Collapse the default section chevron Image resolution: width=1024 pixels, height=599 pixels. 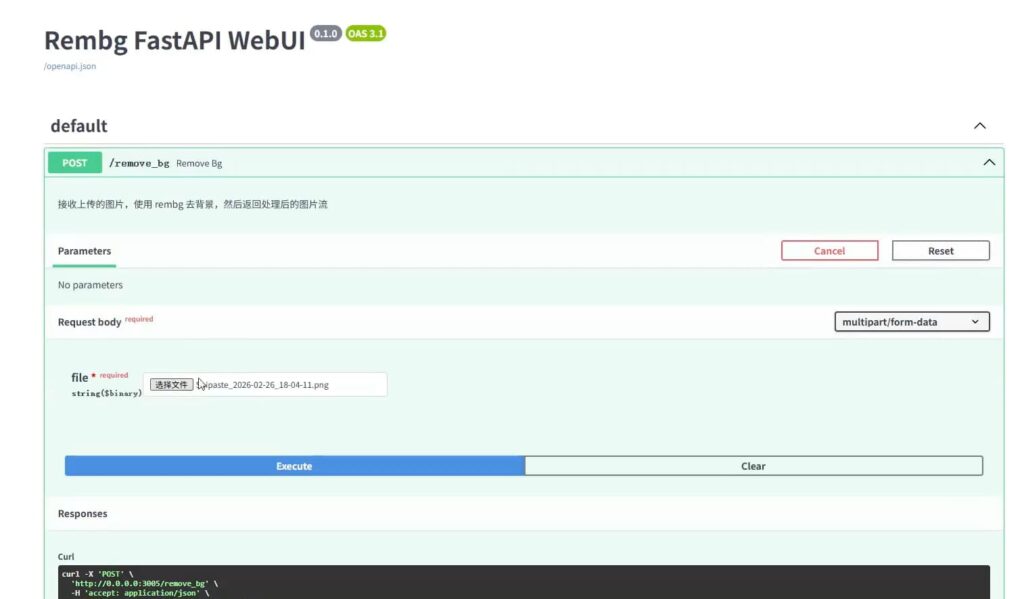pyautogui.click(x=979, y=126)
